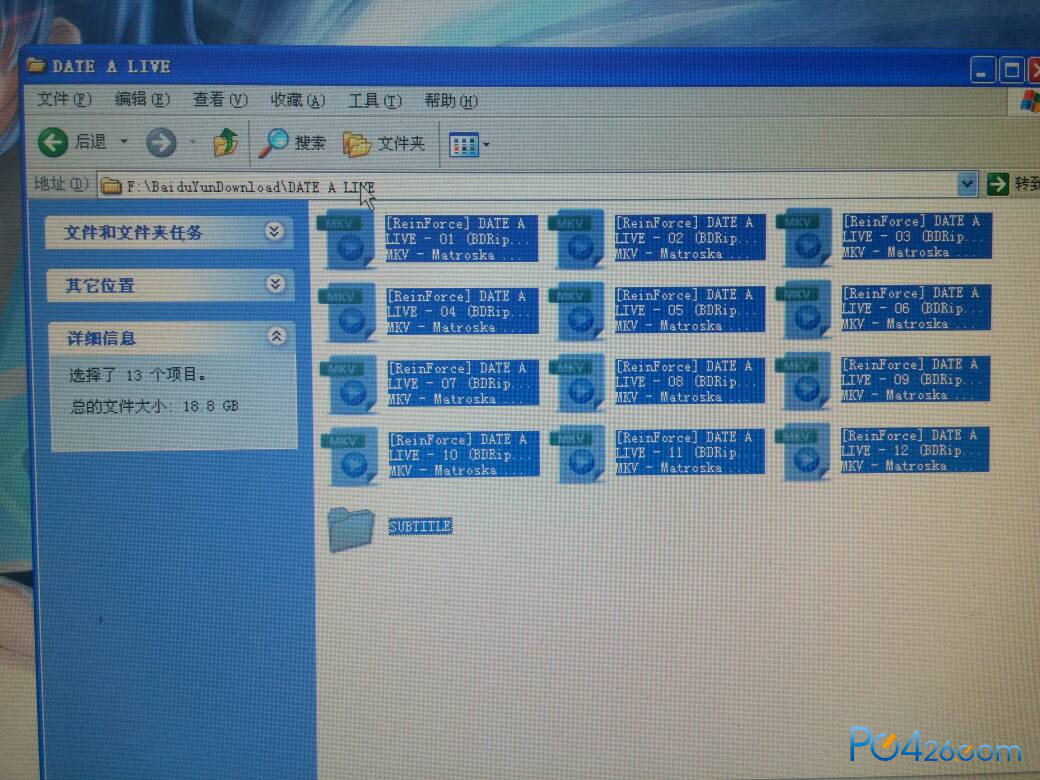Click the 其它位置 header
The height and width of the screenshot is (780, 1040).
[170, 285]
